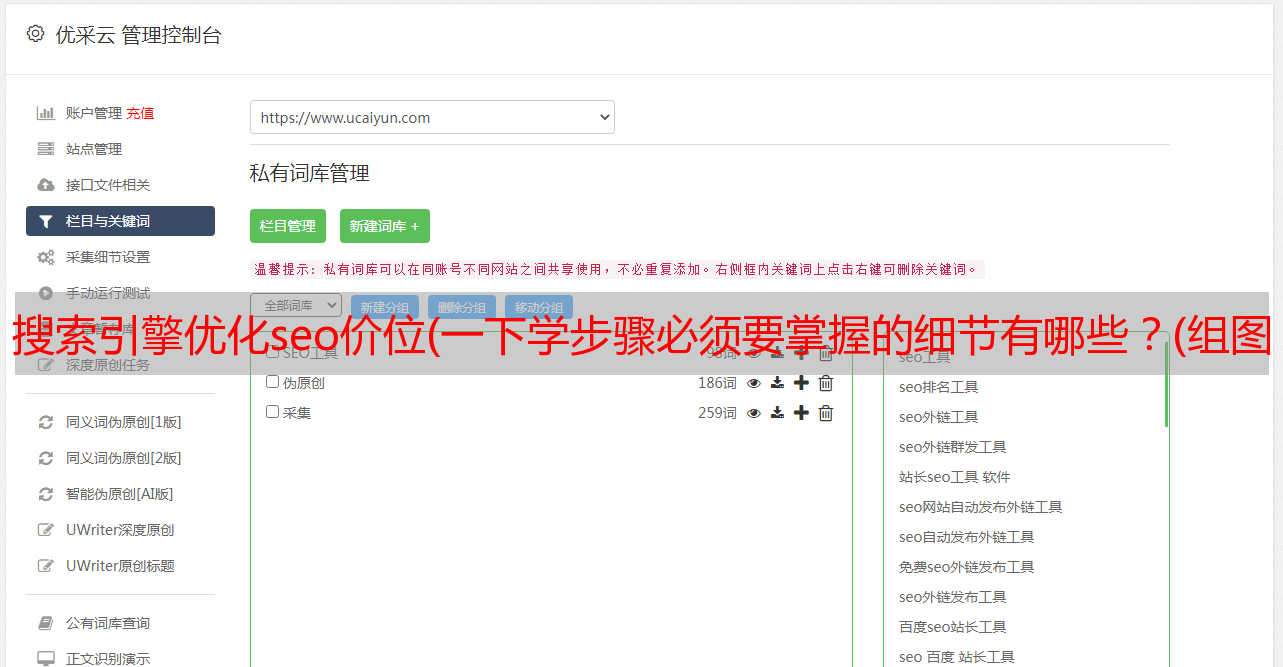The image size is (1283, 667).
Task: Add keywords to 采集 using the plus icon
Action: pos(801,413)
